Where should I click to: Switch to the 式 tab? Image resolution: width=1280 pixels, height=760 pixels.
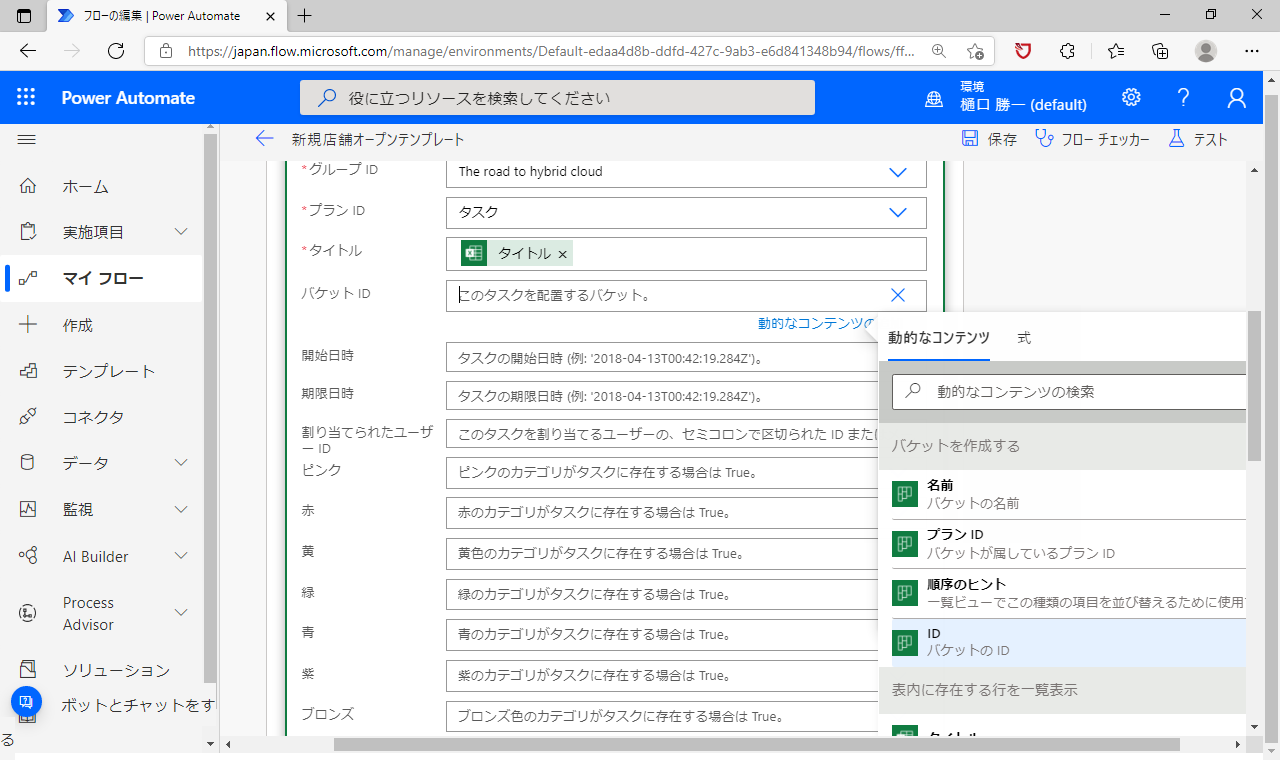pos(1024,338)
